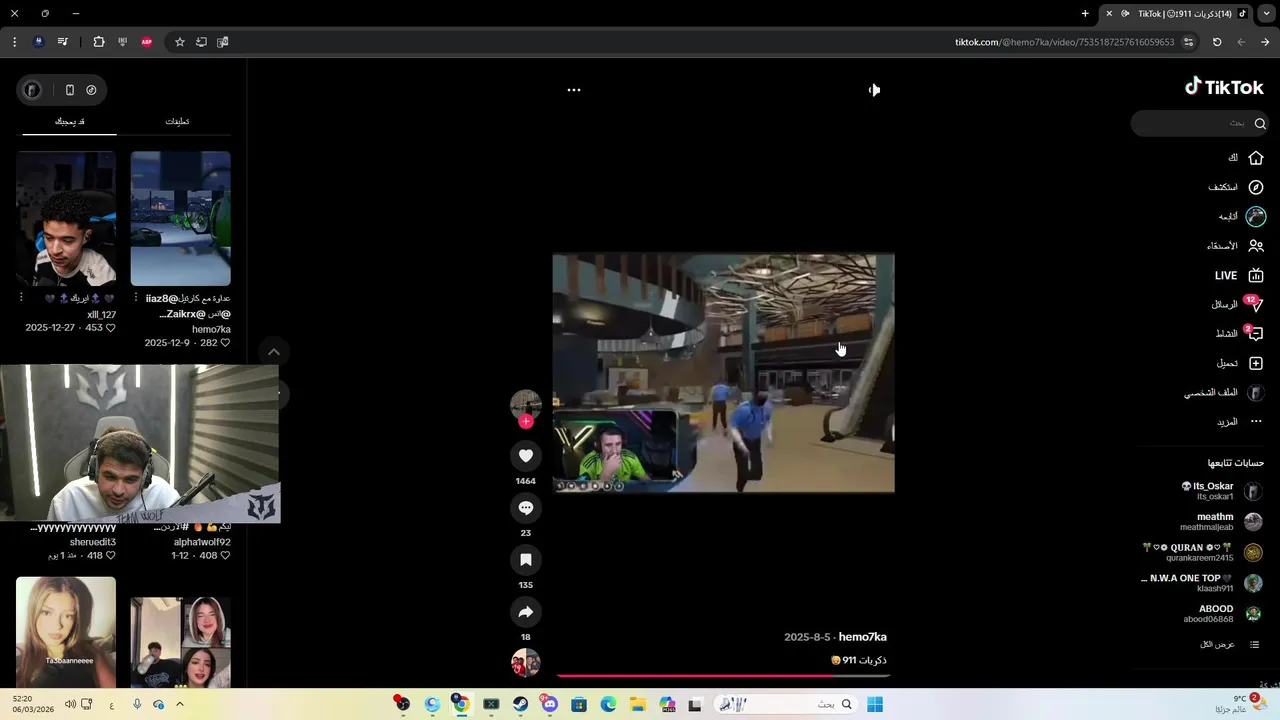Open the site settings icon in address bar

(x=1188, y=42)
